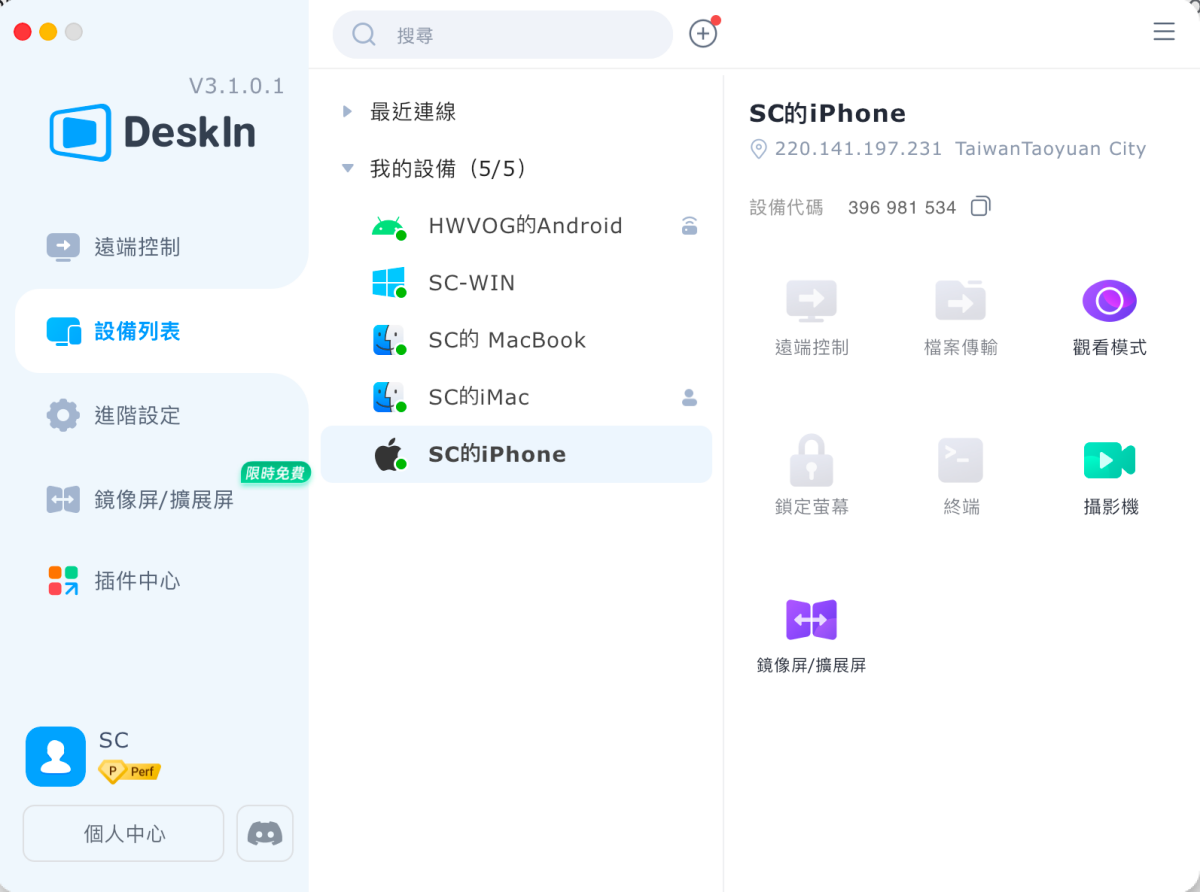Collapse the 我的設備 (5/5) section
The height and width of the screenshot is (892, 1200).
[347, 169]
